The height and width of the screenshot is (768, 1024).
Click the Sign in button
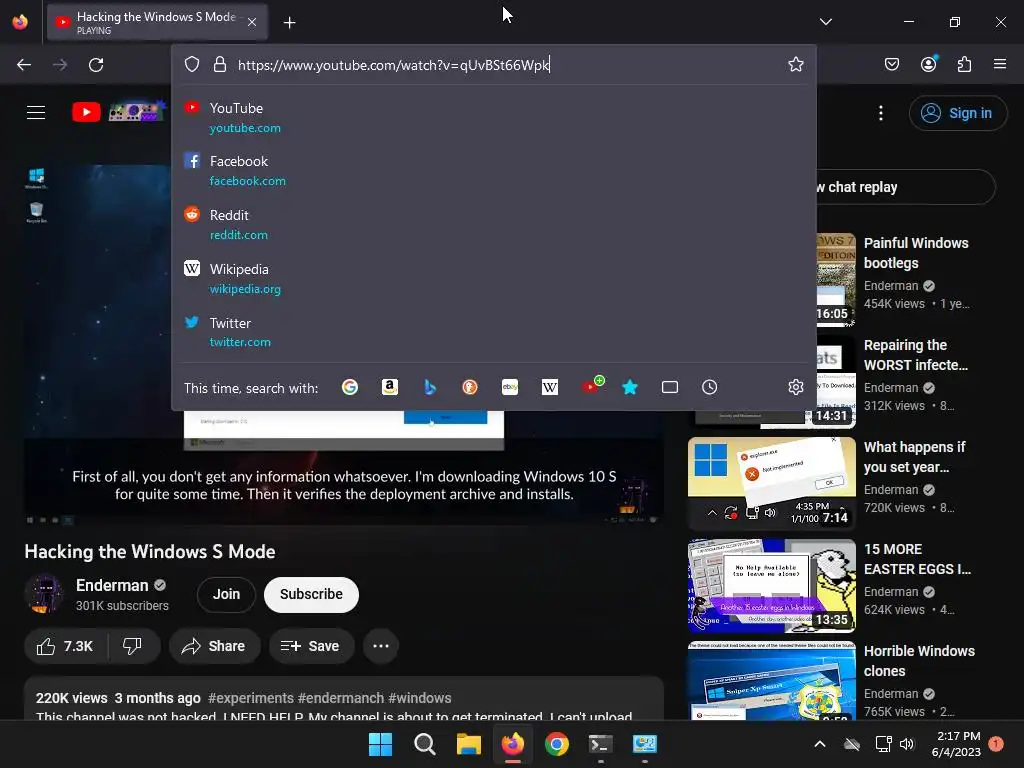tap(957, 113)
